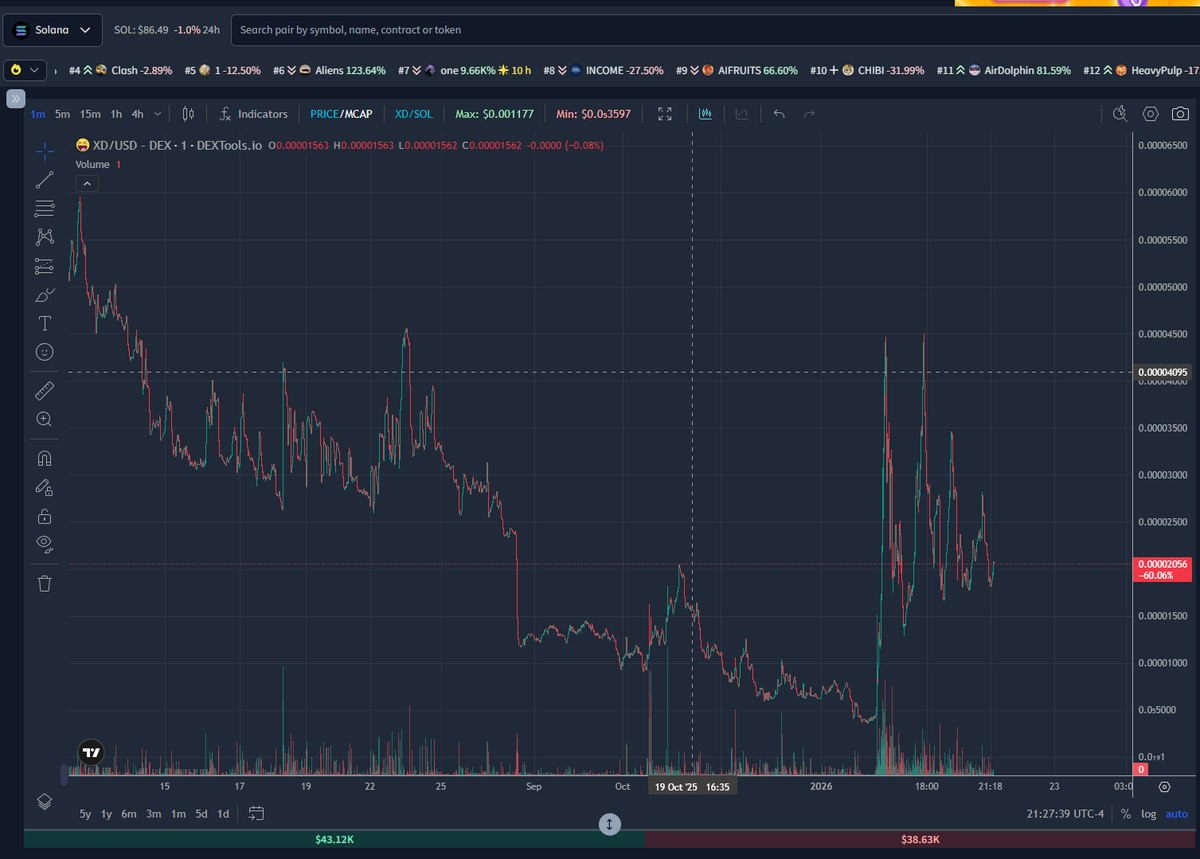Click the TradingView logo on chart
The width and height of the screenshot is (1200, 859).
click(x=91, y=752)
